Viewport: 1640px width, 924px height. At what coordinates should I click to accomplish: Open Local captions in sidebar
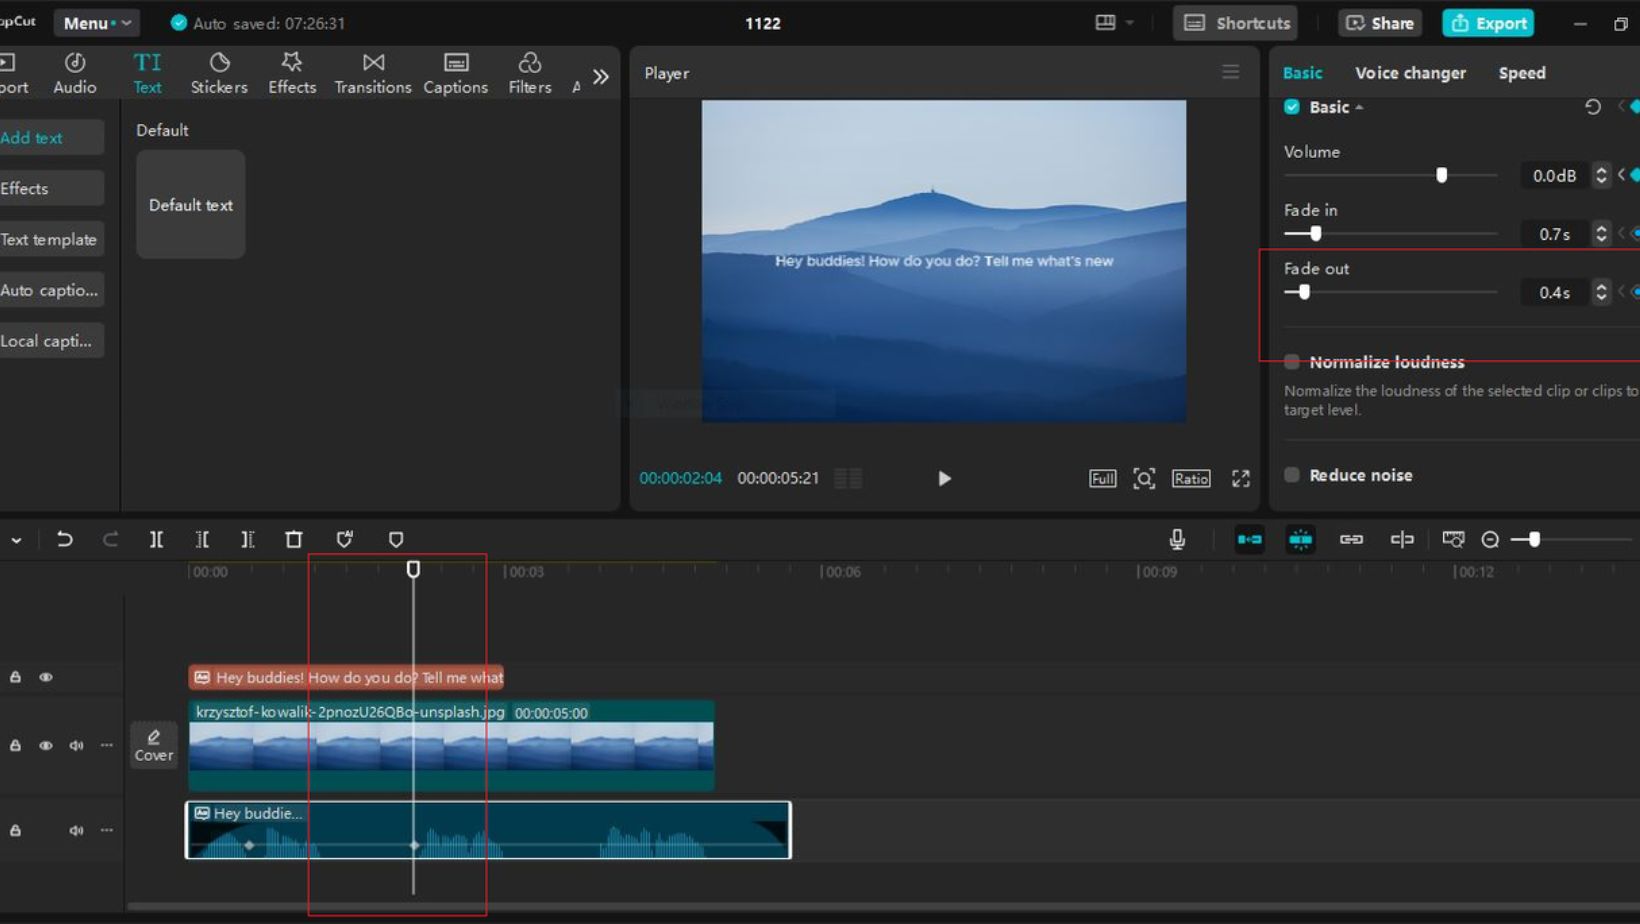[x=50, y=341]
